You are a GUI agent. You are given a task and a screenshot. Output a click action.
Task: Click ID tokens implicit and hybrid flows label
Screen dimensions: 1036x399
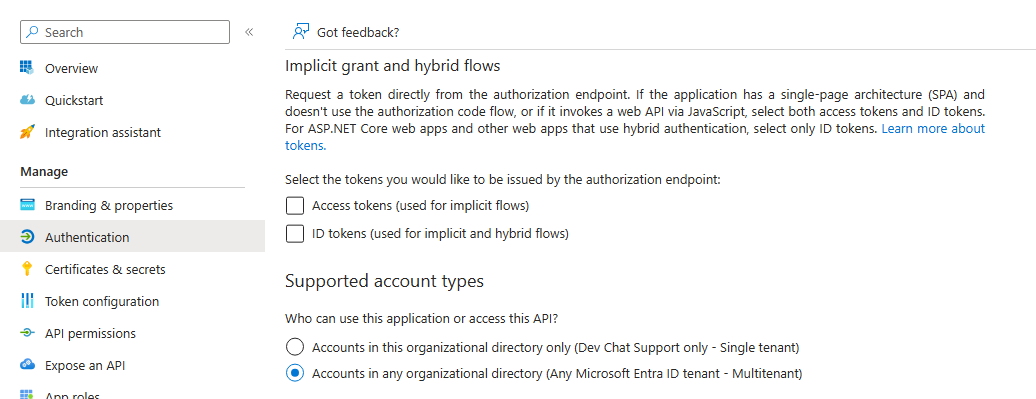(x=440, y=233)
